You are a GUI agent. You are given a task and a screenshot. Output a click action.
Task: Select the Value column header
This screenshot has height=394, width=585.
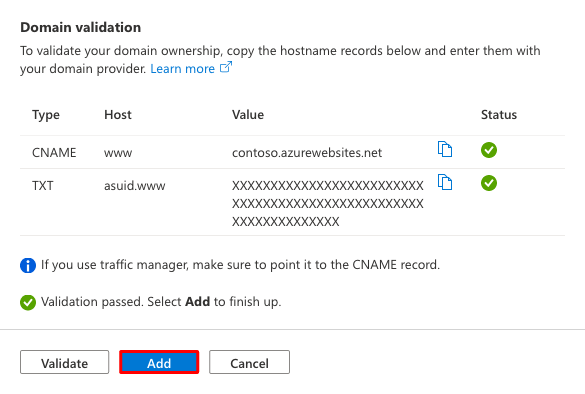click(248, 115)
